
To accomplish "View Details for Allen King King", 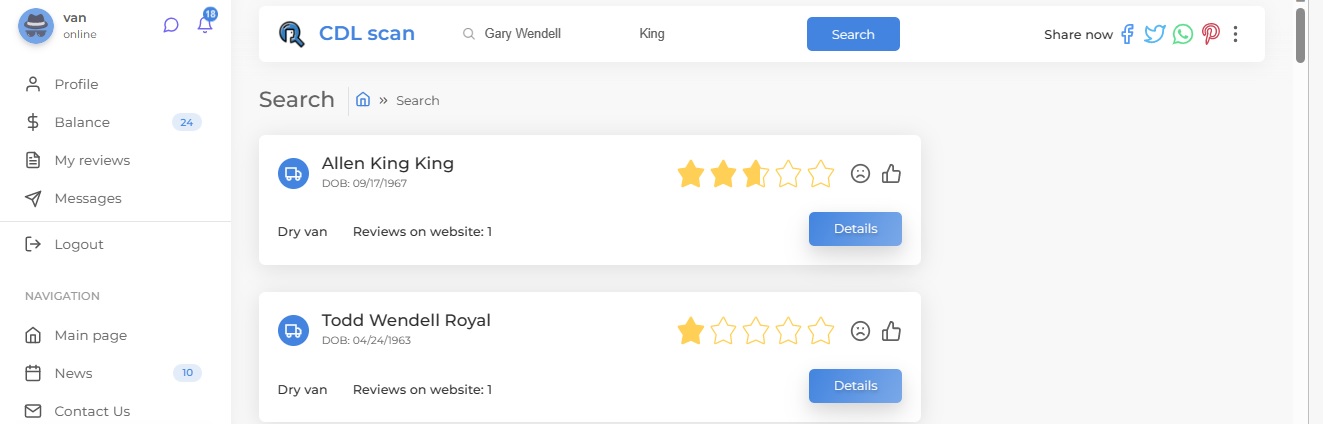I will coord(855,229).
